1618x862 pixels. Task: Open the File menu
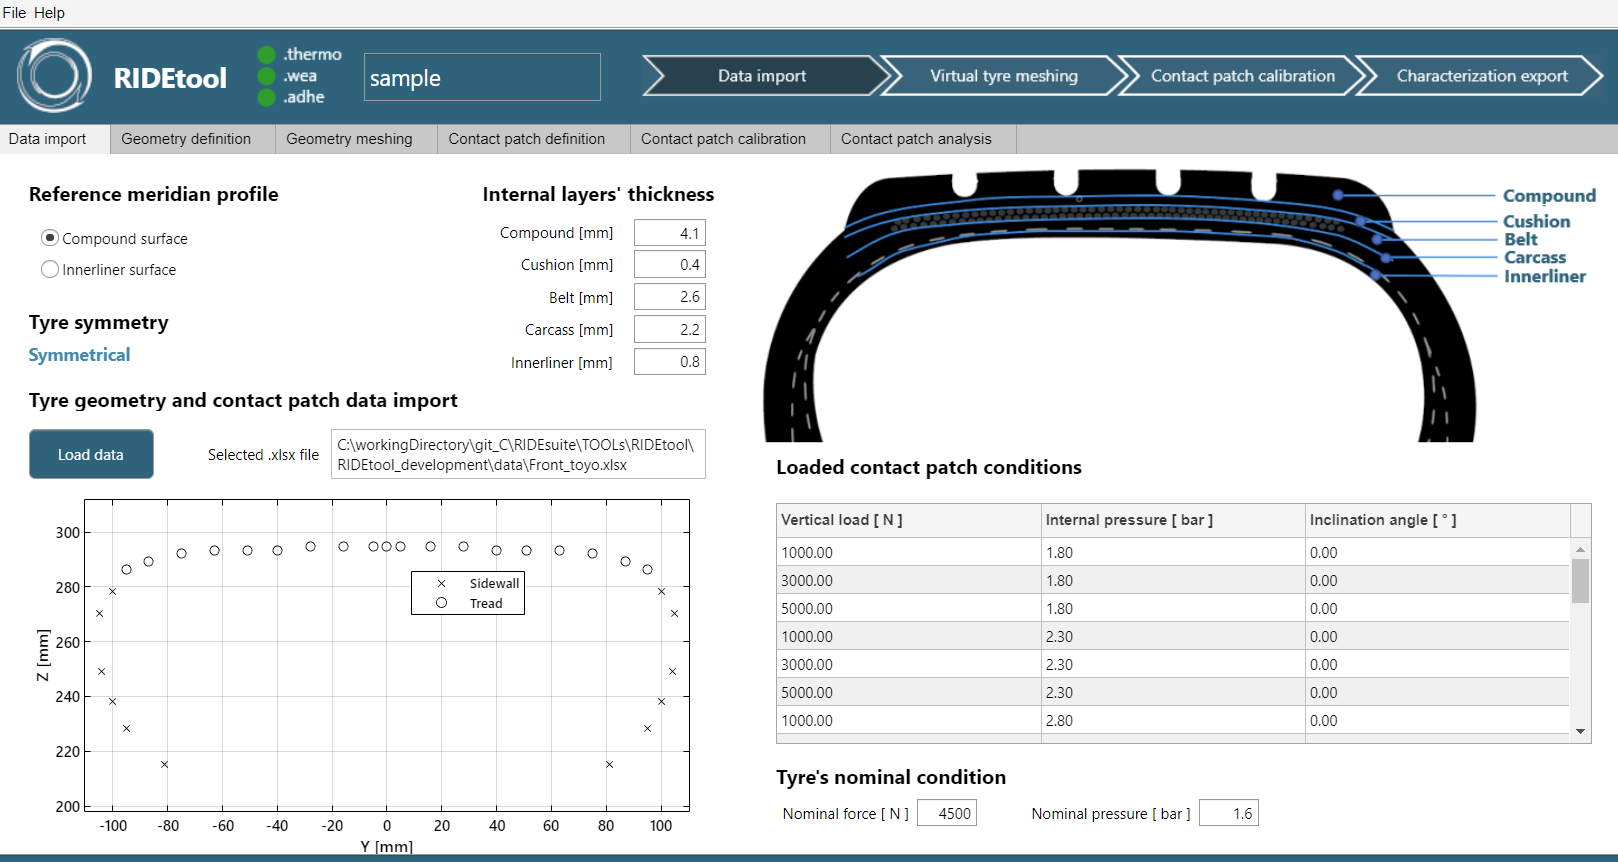click(14, 13)
